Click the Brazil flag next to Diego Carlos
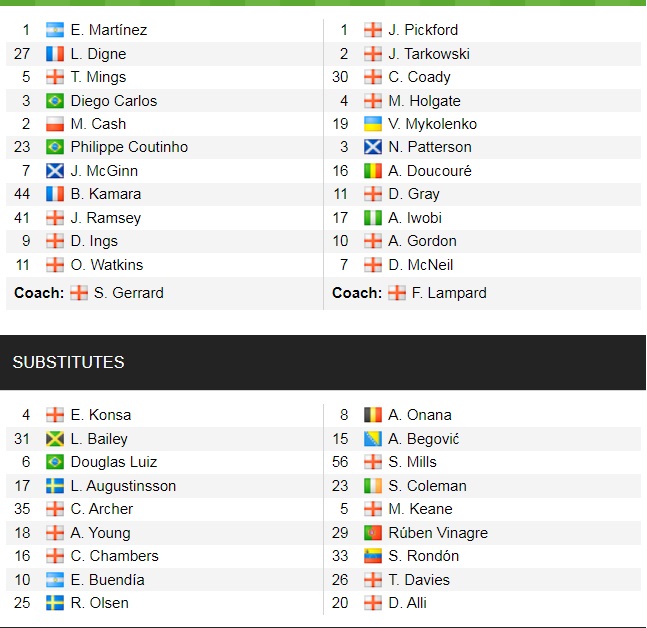Viewport: 647px width, 628px height. point(55,100)
